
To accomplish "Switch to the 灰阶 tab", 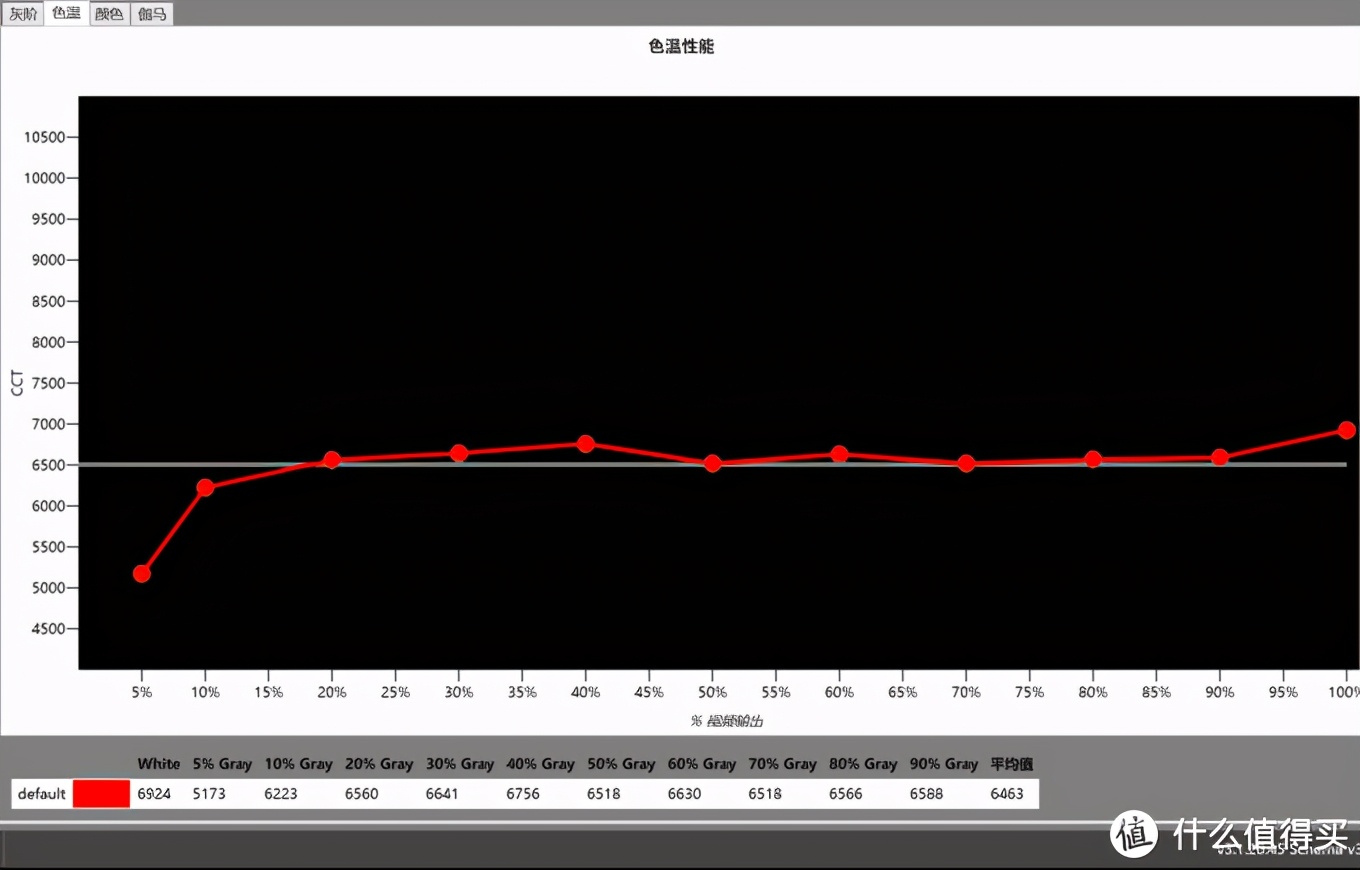I will [22, 13].
